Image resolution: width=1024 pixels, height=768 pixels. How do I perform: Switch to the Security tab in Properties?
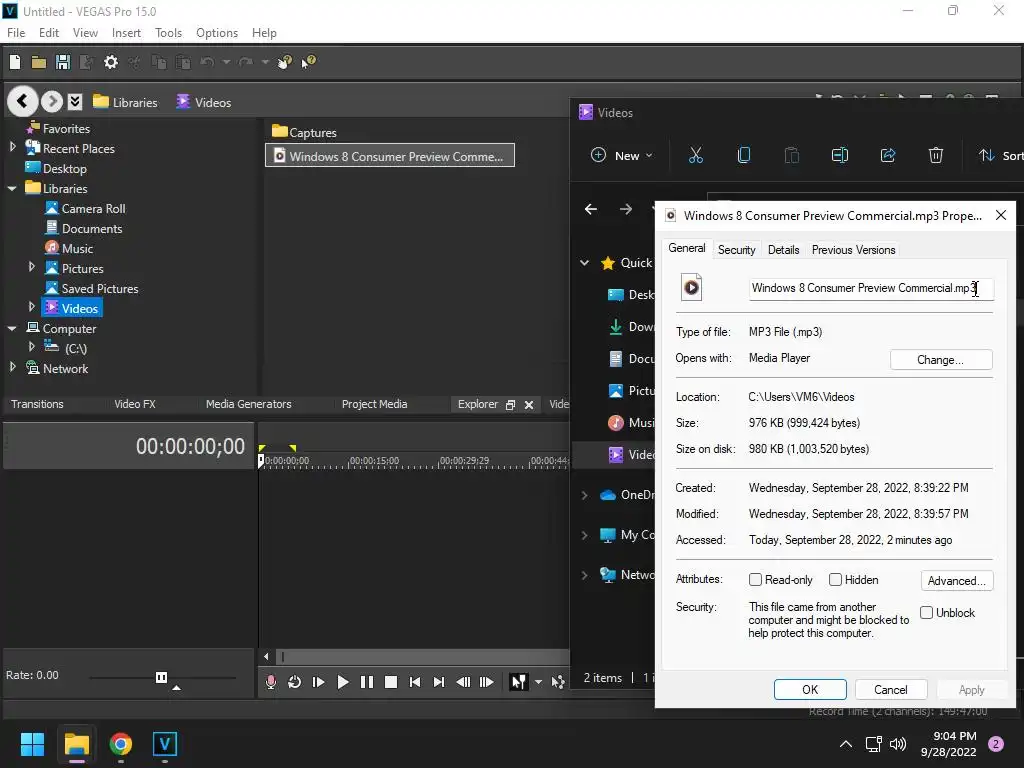(736, 249)
